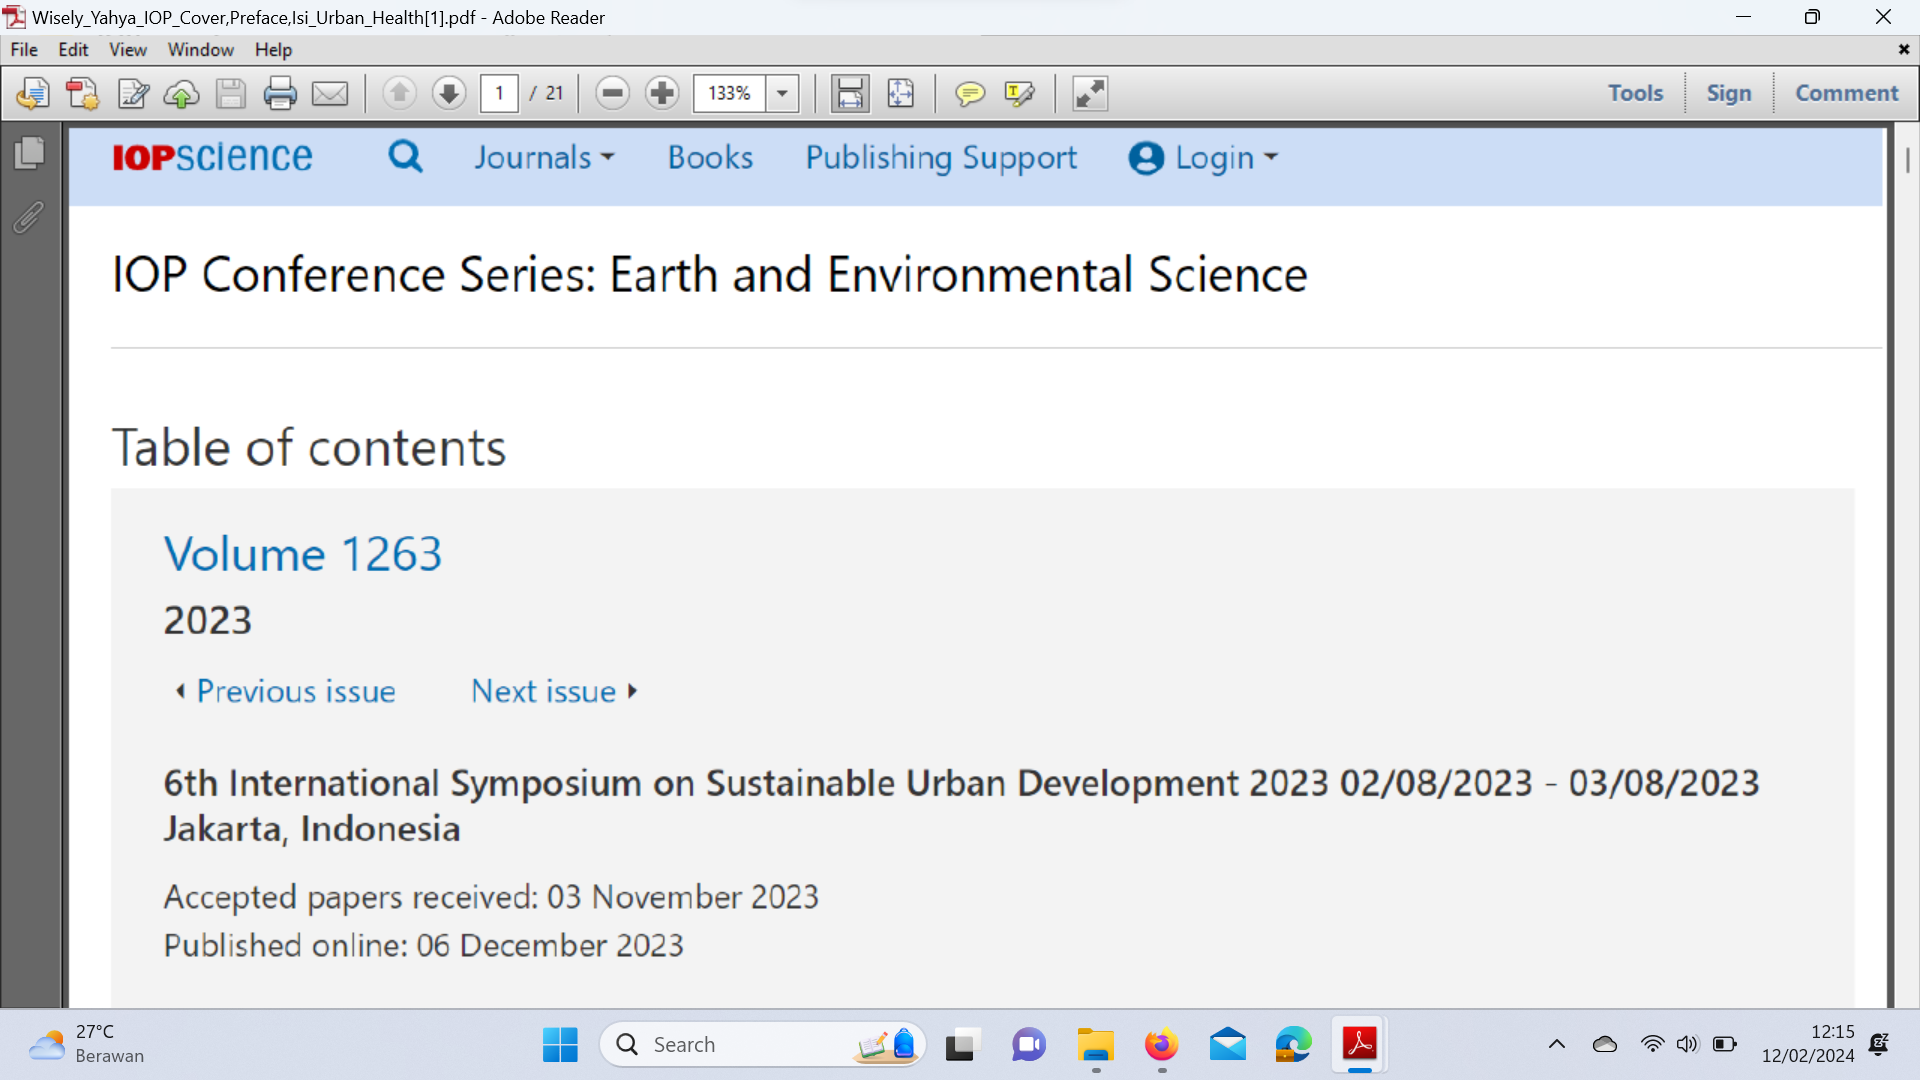
Task: Open zoom level dropdown arrow
Action: click(782, 94)
